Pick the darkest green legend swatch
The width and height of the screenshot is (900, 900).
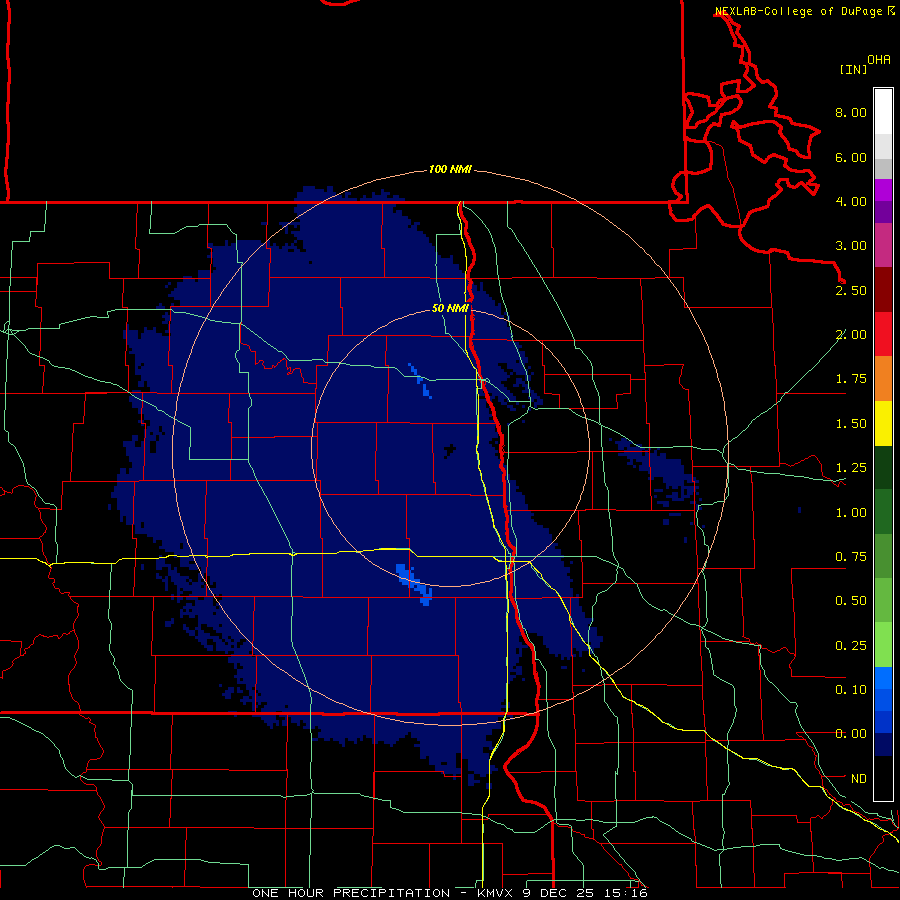coord(883,468)
